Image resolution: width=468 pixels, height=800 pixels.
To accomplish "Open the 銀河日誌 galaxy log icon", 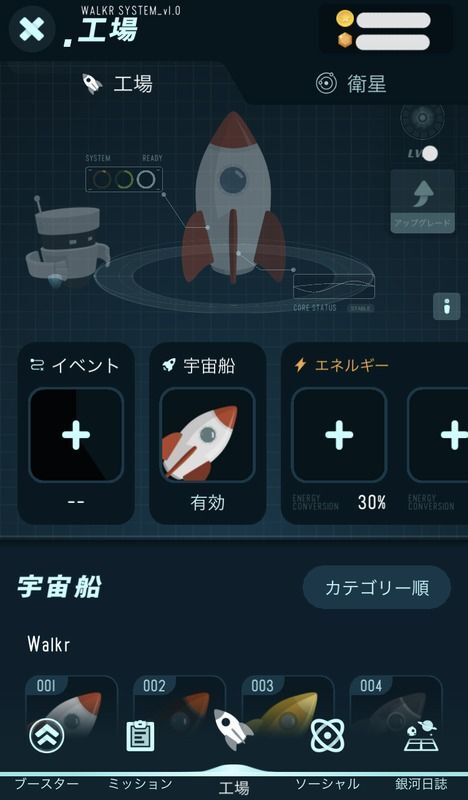I will tap(421, 735).
